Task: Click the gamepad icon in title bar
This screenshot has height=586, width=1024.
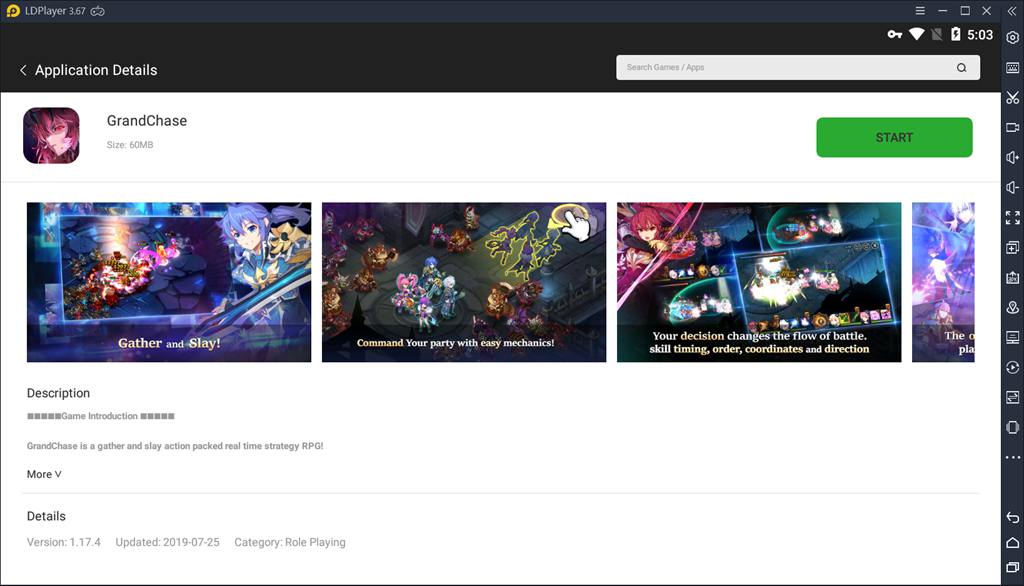Action: (97, 11)
